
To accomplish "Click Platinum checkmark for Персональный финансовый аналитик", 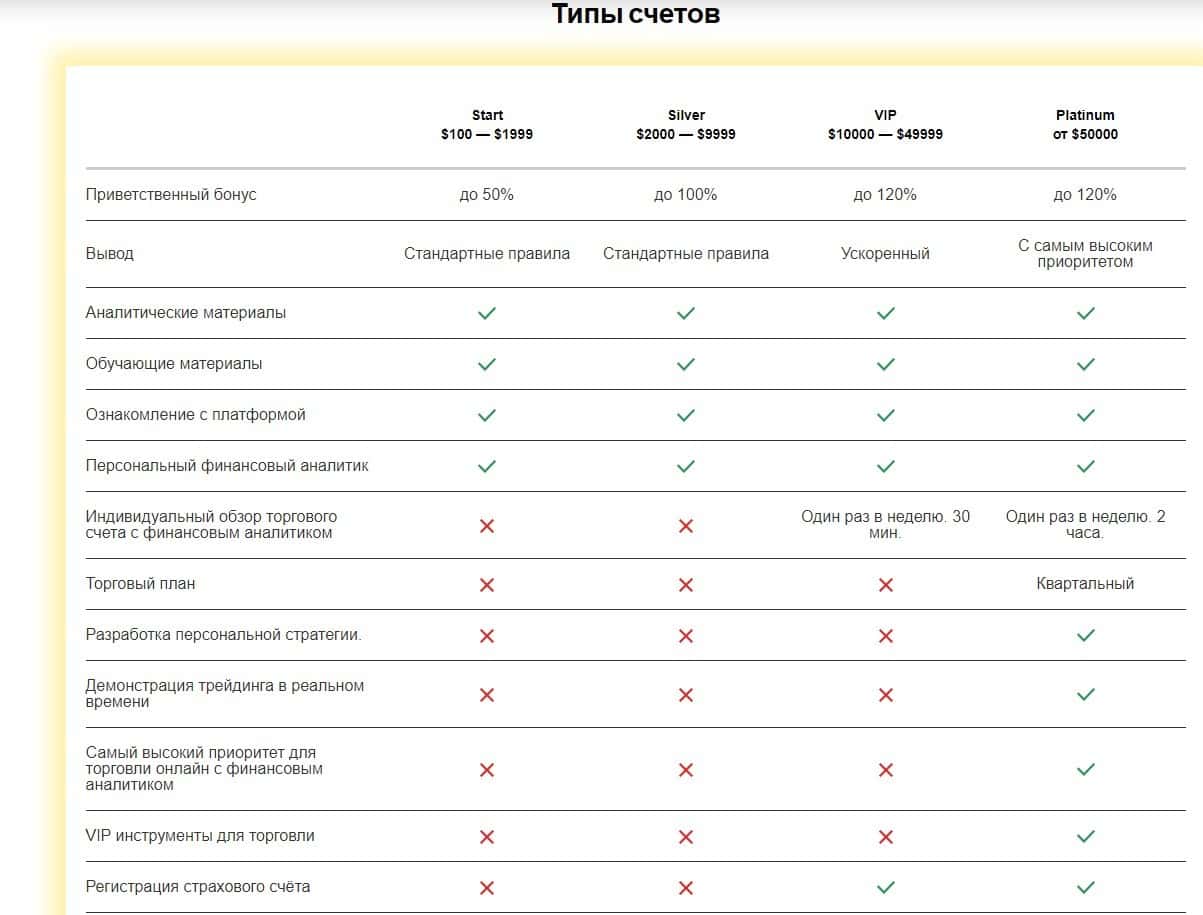I will point(1085,466).
